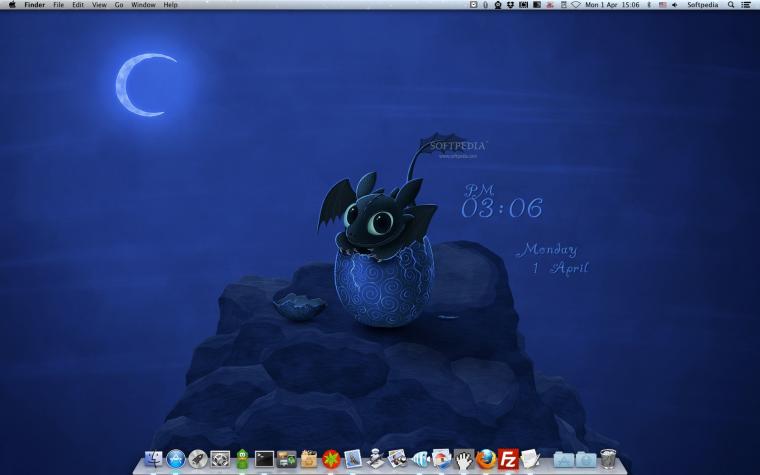Click the volume speaker icon in menu bar
This screenshot has width=760, height=475.
(x=674, y=5)
